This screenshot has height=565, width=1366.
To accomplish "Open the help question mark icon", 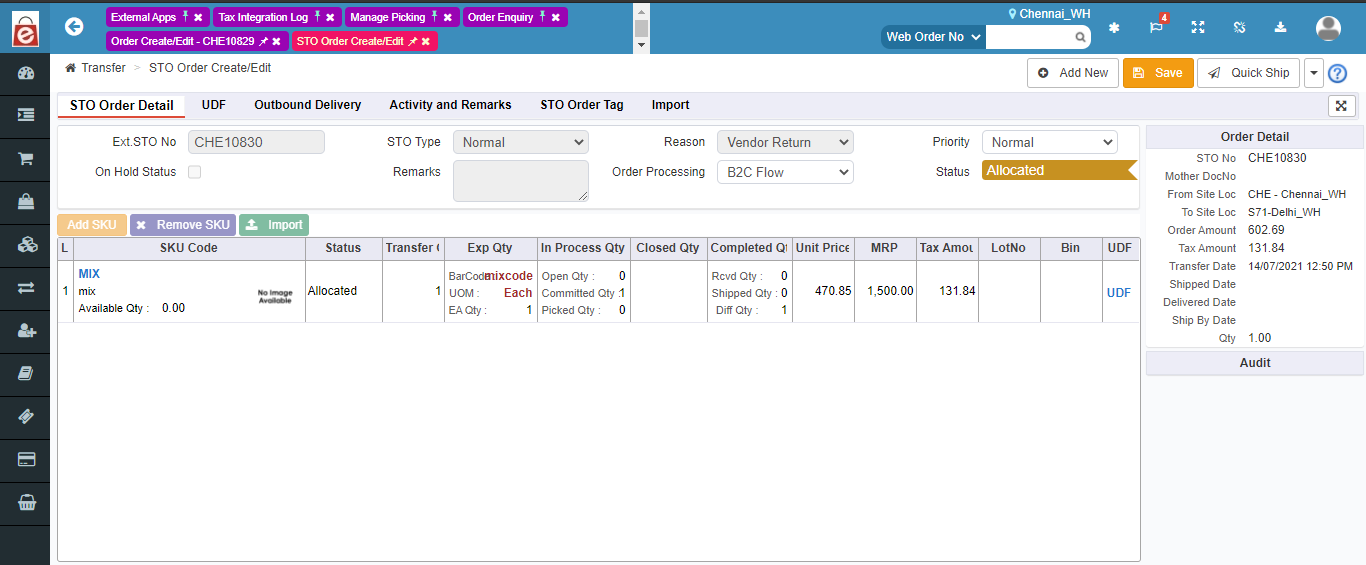I will click(x=1337, y=73).
